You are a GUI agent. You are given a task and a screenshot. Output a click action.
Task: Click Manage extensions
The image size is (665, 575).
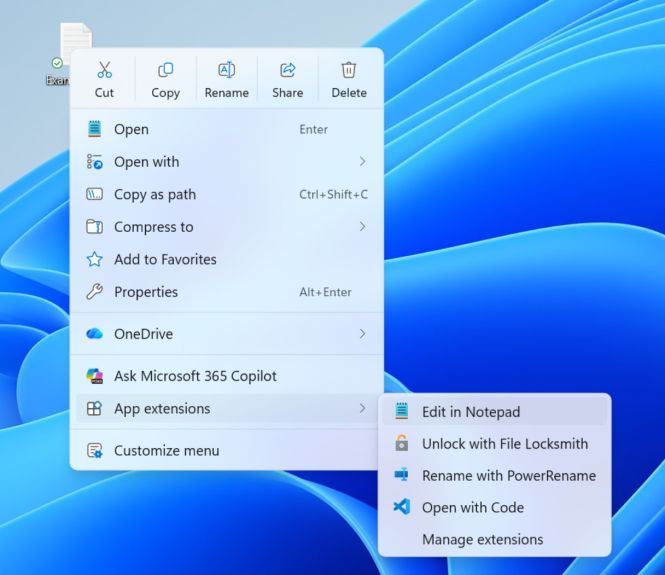click(x=495, y=539)
